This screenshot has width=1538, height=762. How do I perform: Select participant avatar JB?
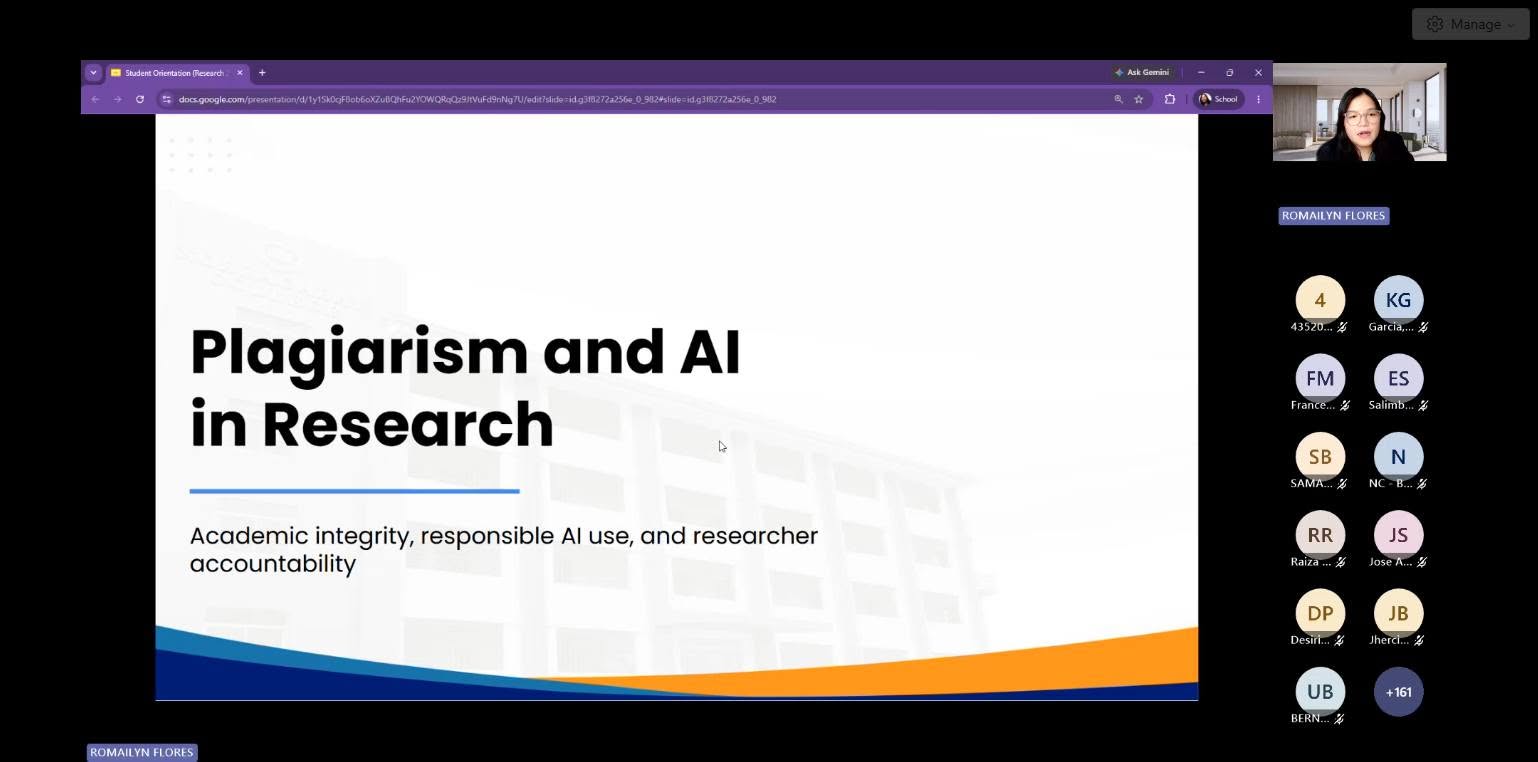click(1398, 613)
